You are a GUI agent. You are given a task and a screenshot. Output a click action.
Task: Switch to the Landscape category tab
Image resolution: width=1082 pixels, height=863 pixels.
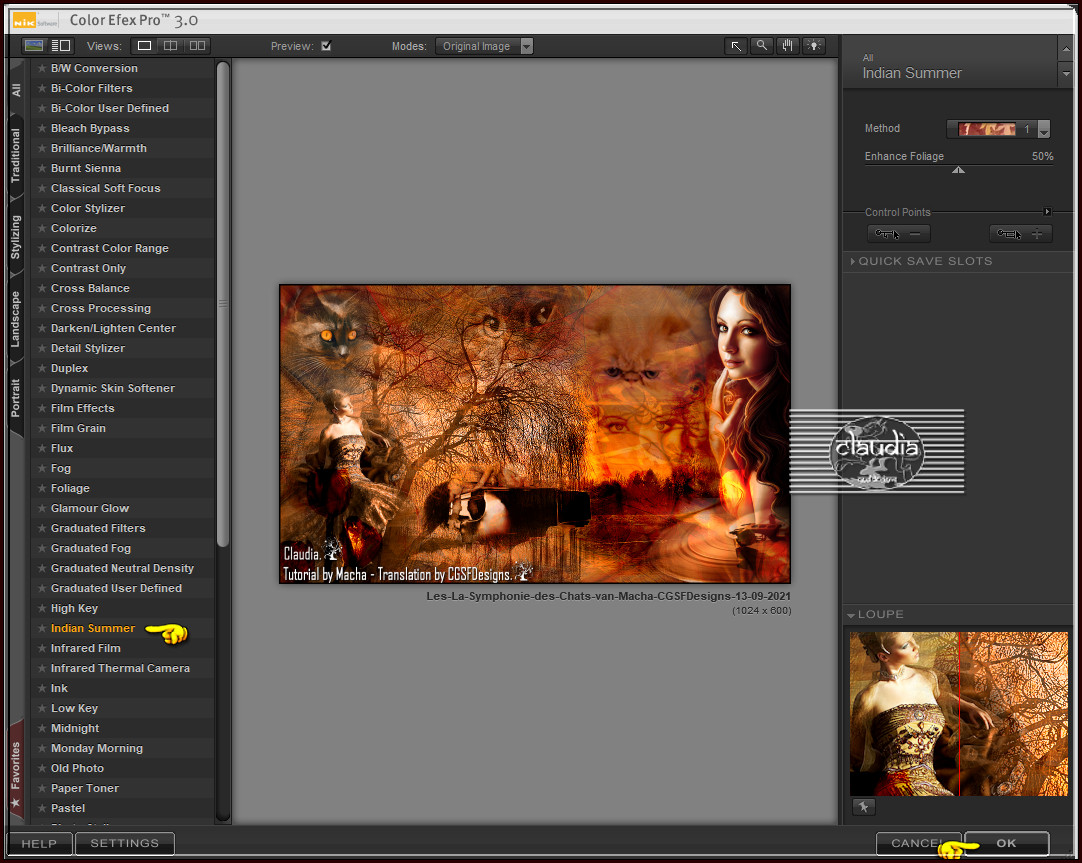point(16,319)
